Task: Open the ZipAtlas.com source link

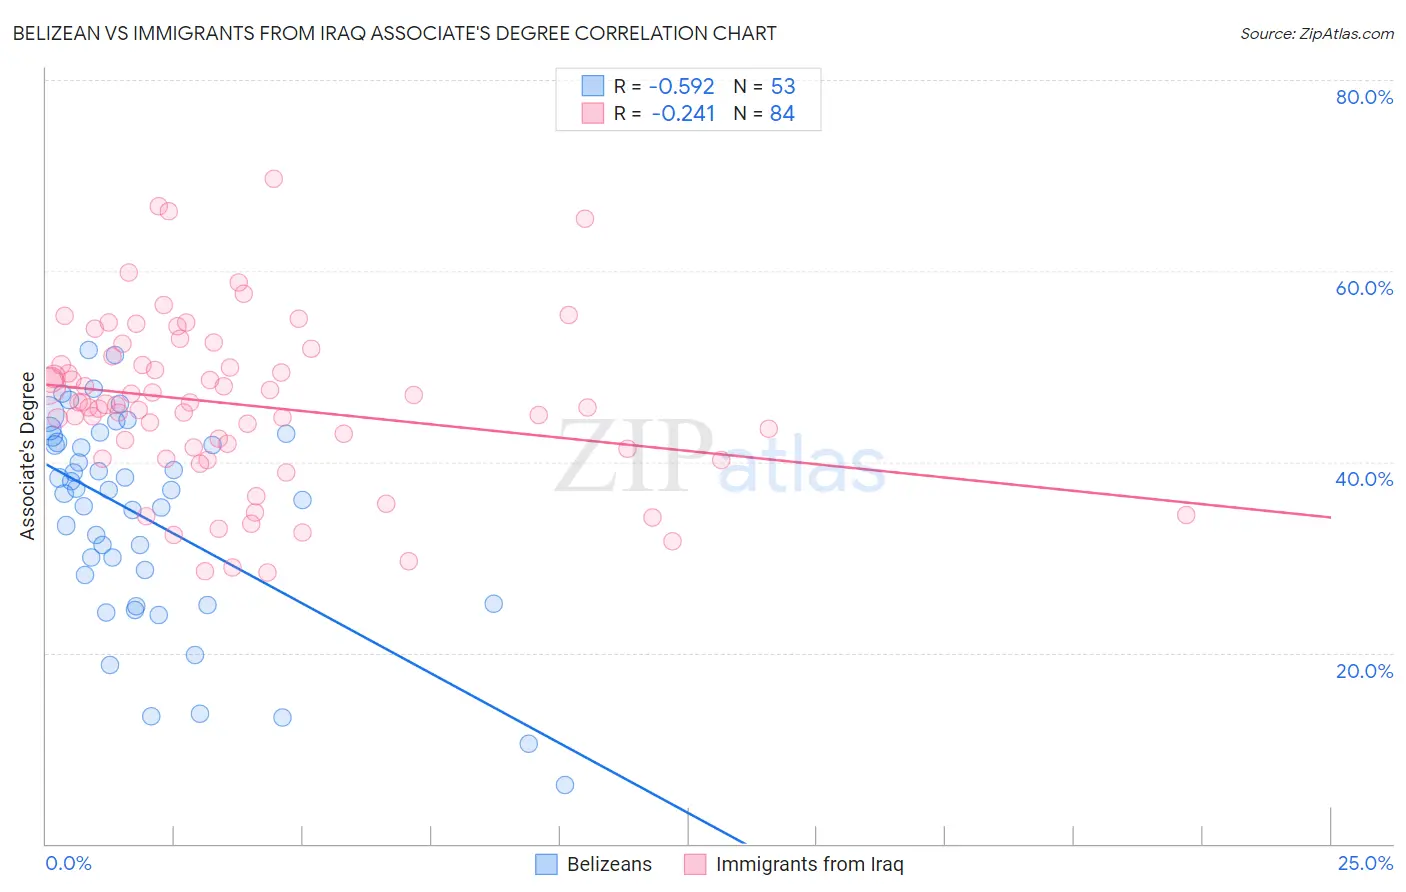Action: (x=1317, y=33)
